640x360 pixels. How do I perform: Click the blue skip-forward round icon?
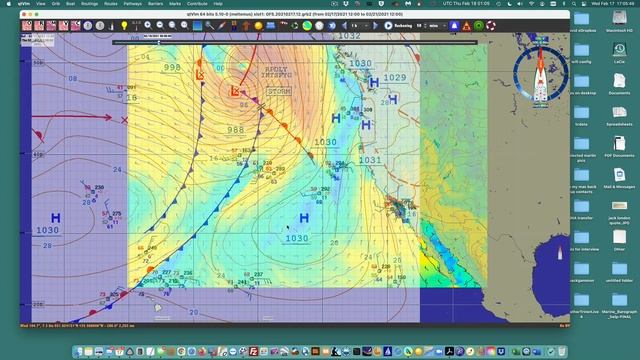[332, 26]
